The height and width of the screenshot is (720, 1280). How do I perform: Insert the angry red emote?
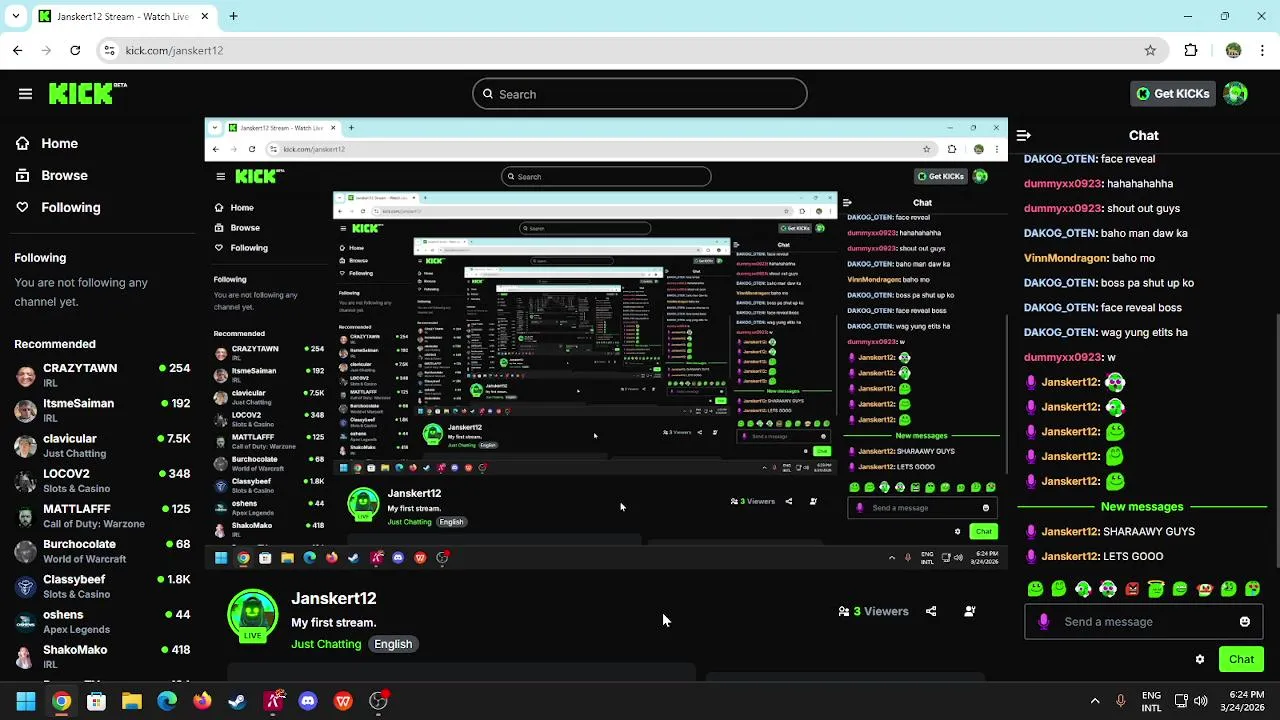coord(1132,589)
